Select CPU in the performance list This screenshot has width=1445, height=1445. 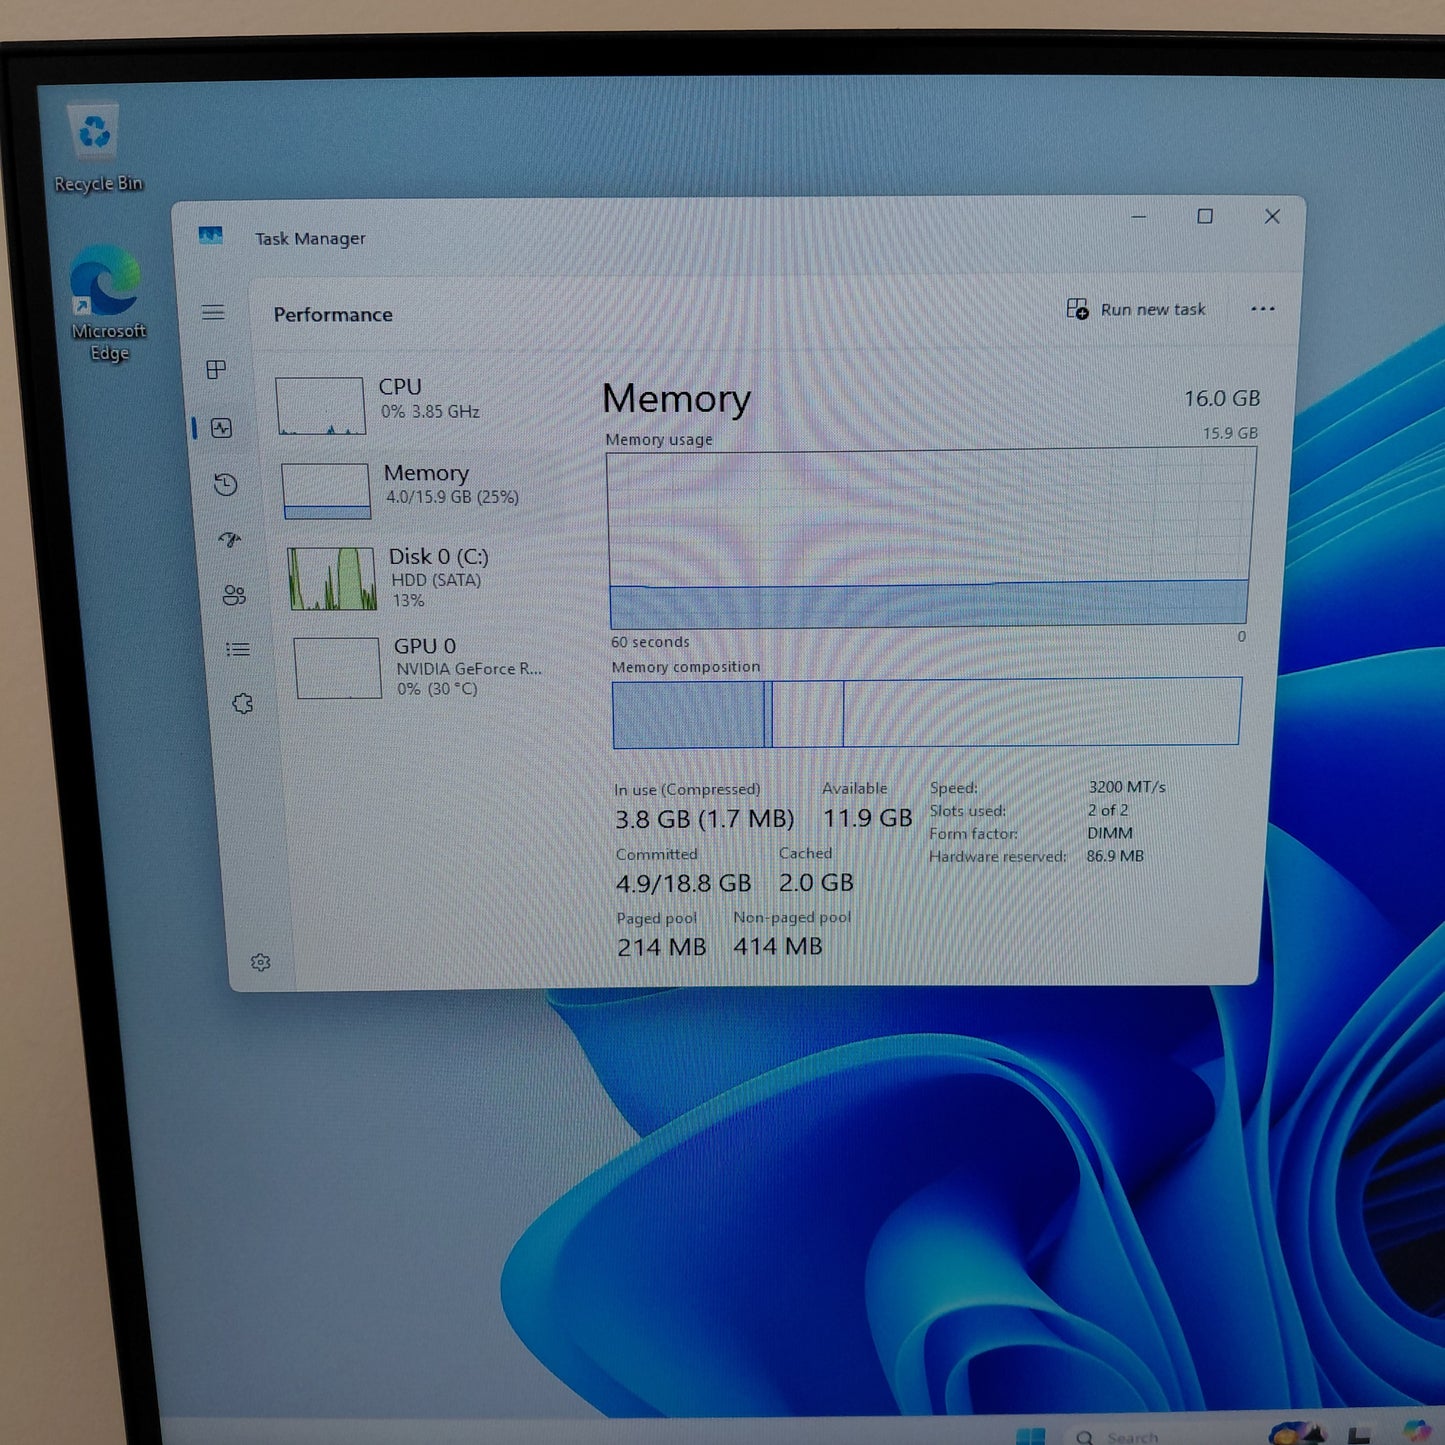pyautogui.click(x=400, y=400)
